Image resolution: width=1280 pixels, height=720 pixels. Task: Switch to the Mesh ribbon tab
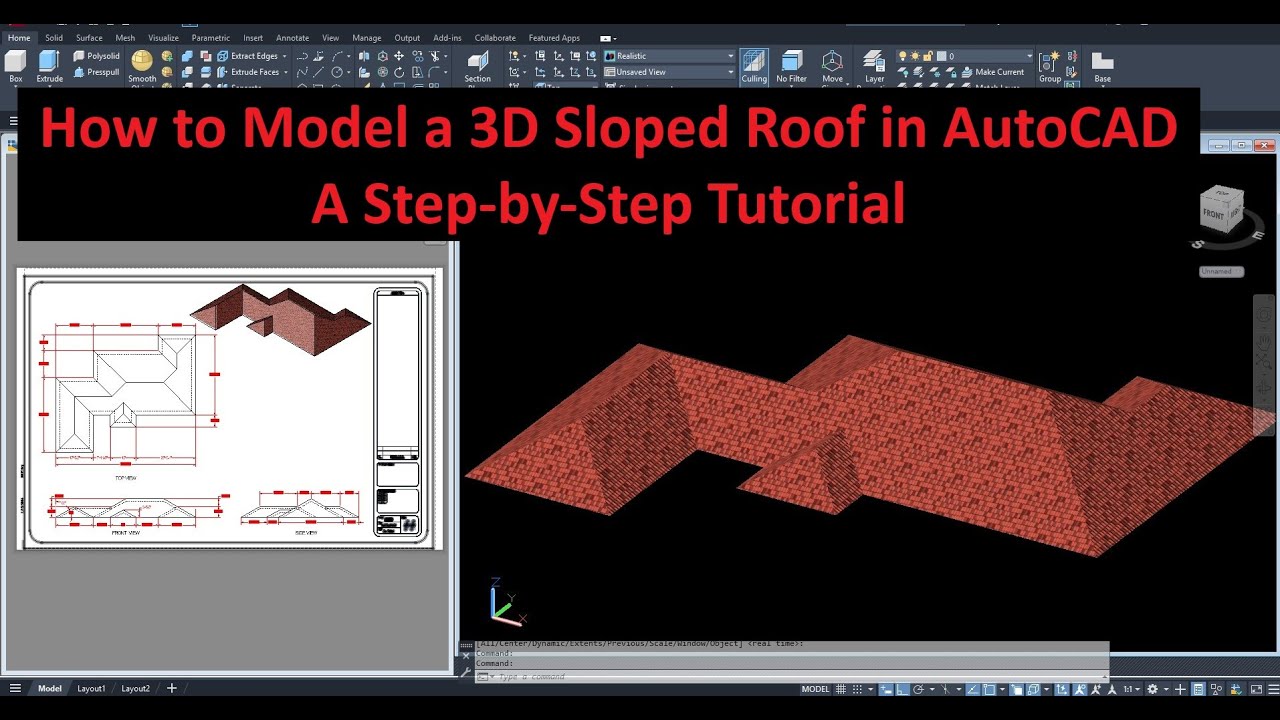125,38
